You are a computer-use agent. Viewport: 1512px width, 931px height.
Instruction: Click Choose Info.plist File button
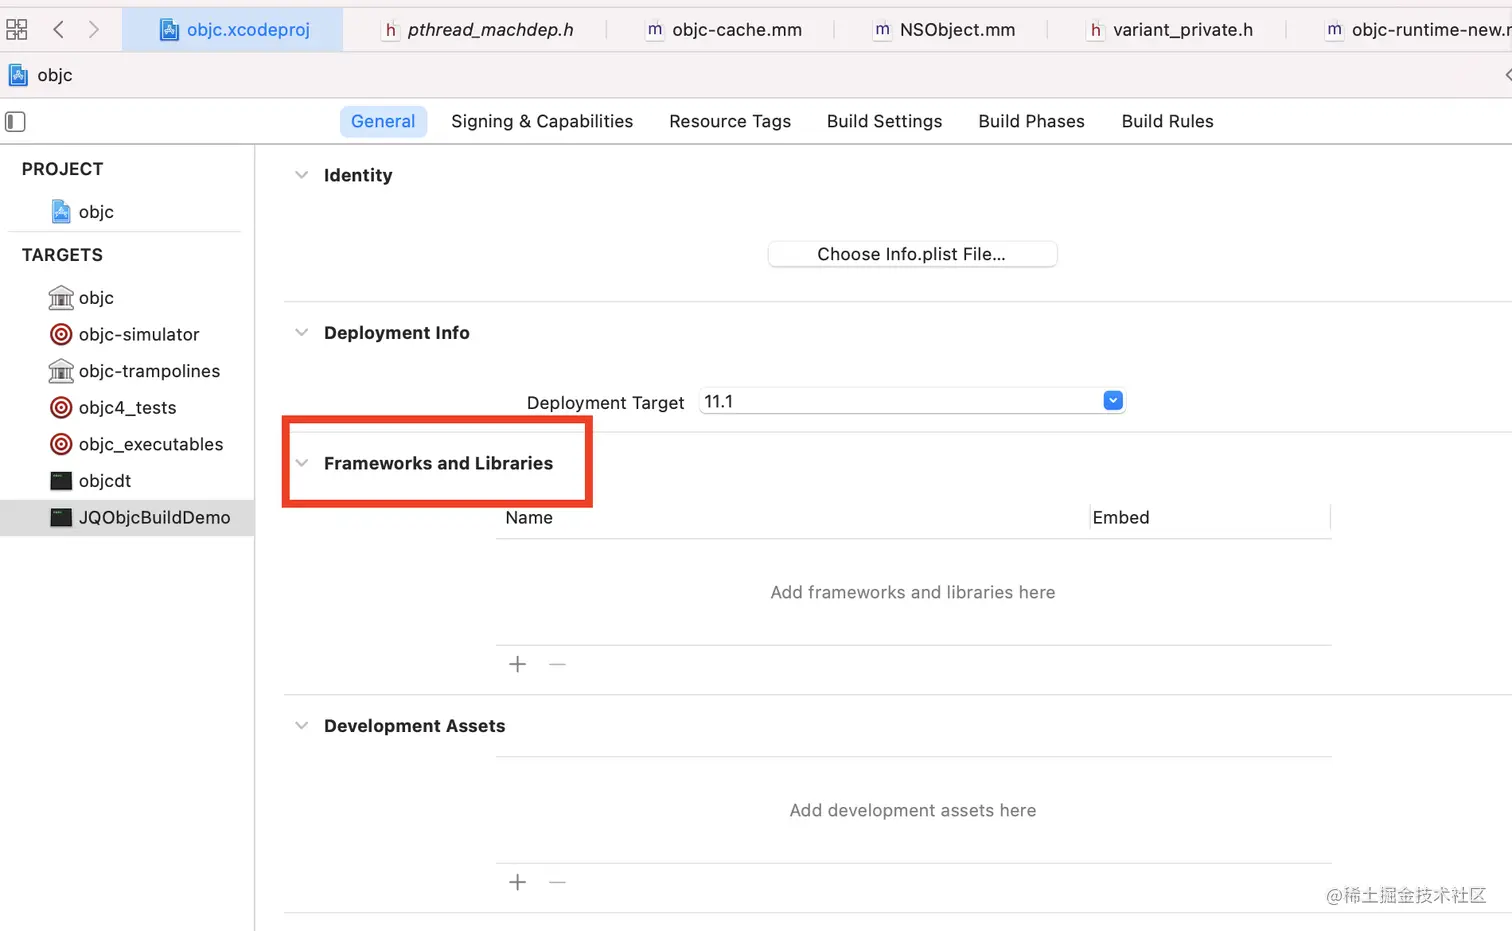tap(912, 254)
